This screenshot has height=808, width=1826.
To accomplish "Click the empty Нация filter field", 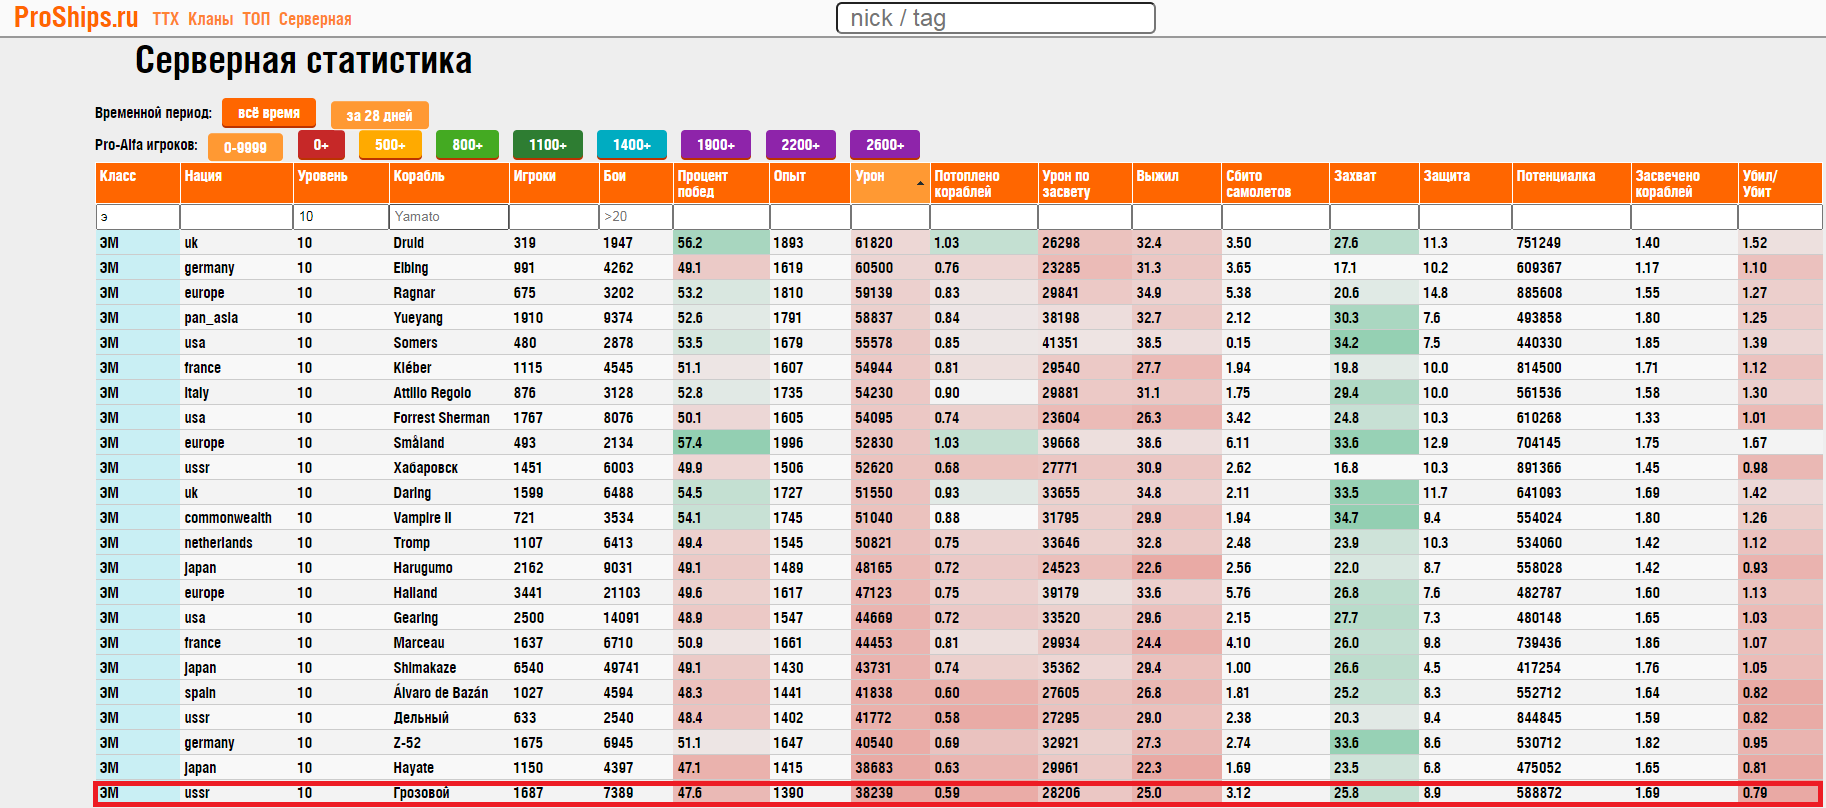I will tap(236, 216).
